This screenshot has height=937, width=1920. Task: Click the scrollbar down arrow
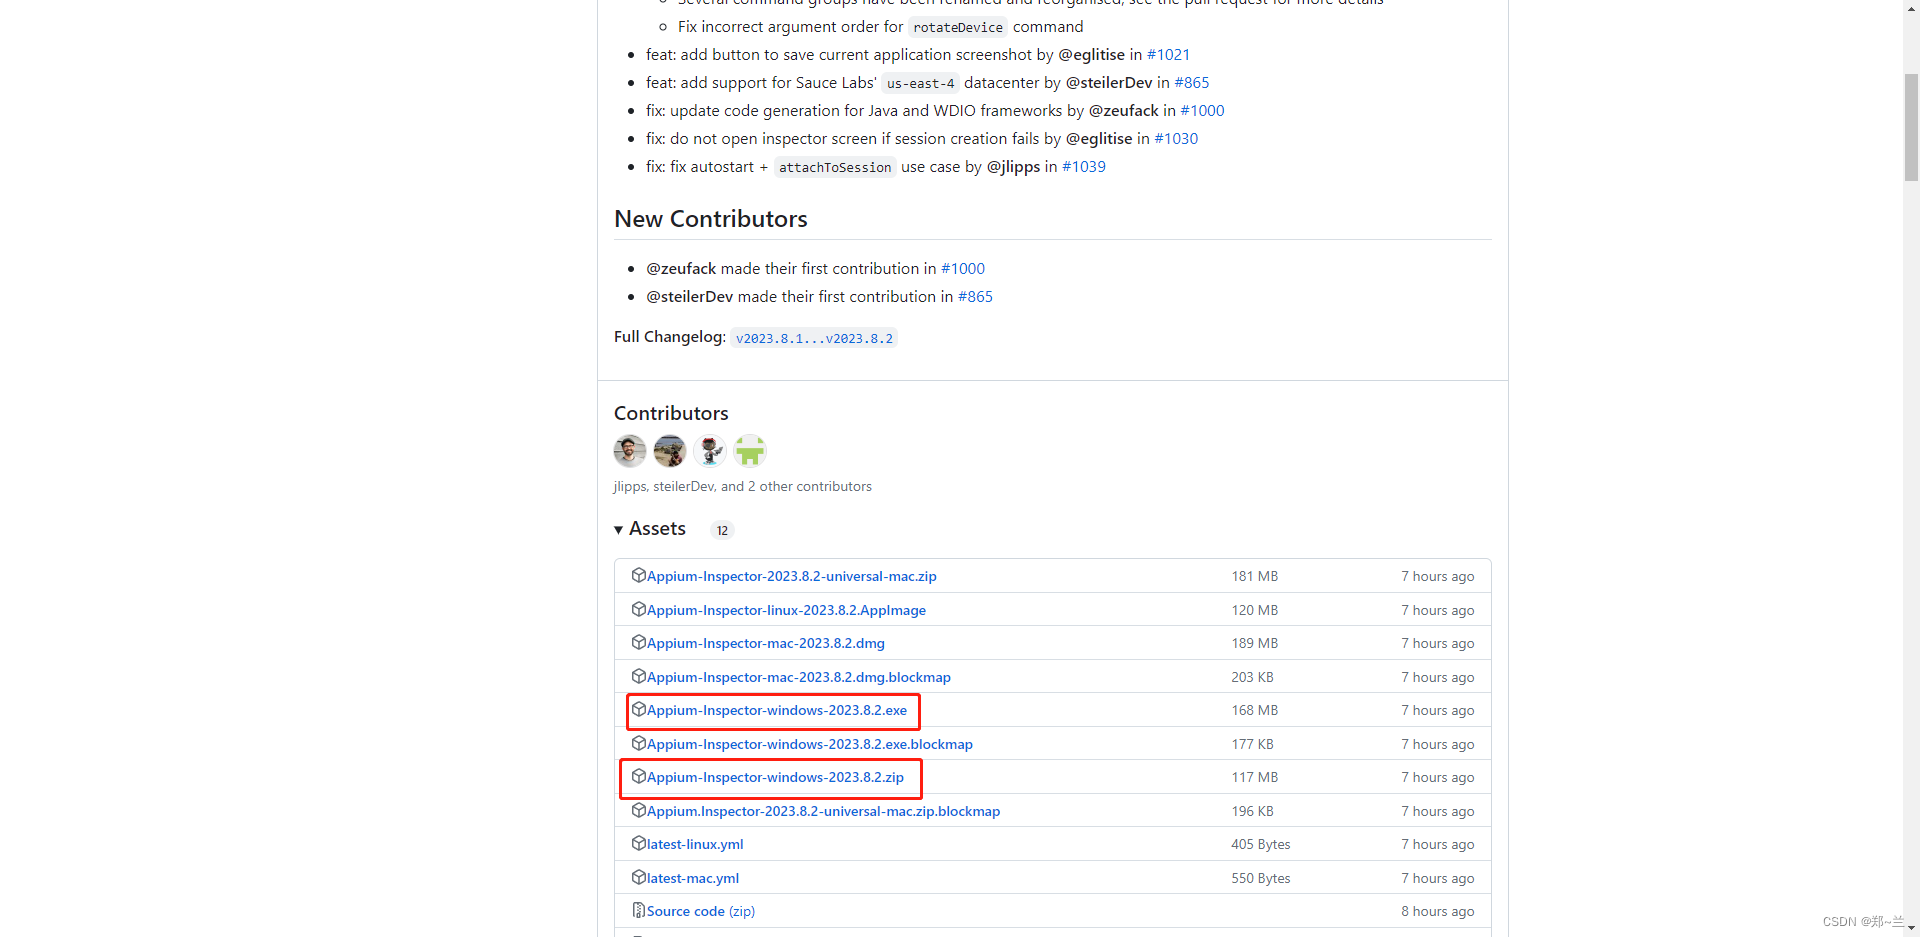pos(1911,929)
